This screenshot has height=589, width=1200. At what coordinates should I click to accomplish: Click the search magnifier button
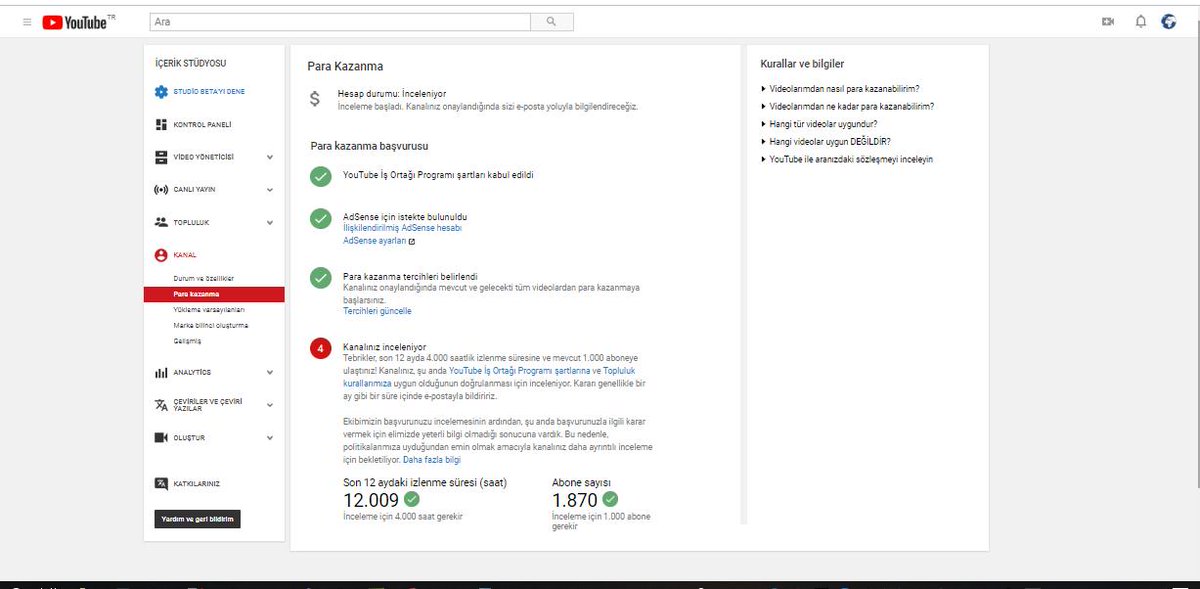(552, 21)
